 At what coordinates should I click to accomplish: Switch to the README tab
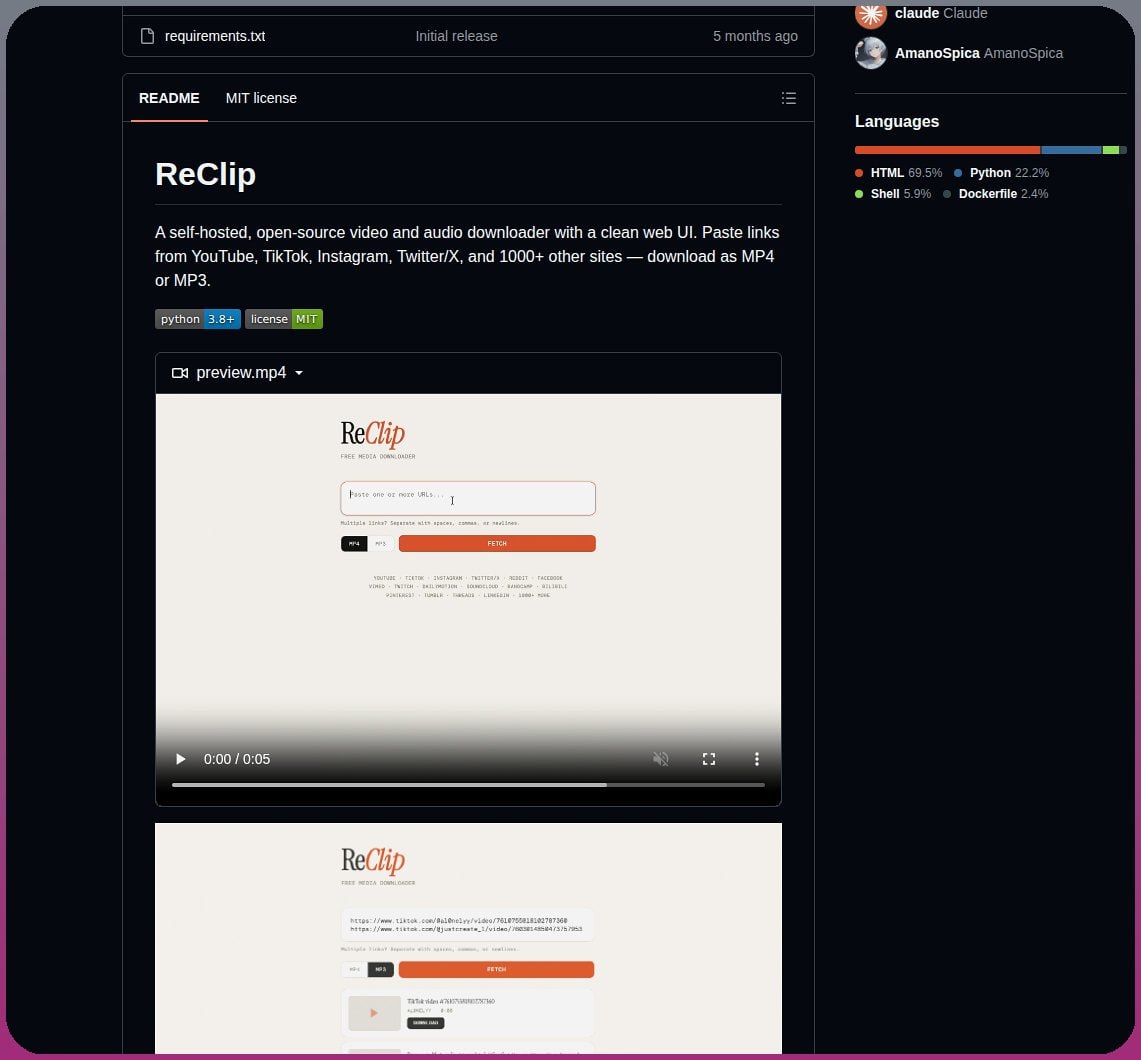[169, 97]
